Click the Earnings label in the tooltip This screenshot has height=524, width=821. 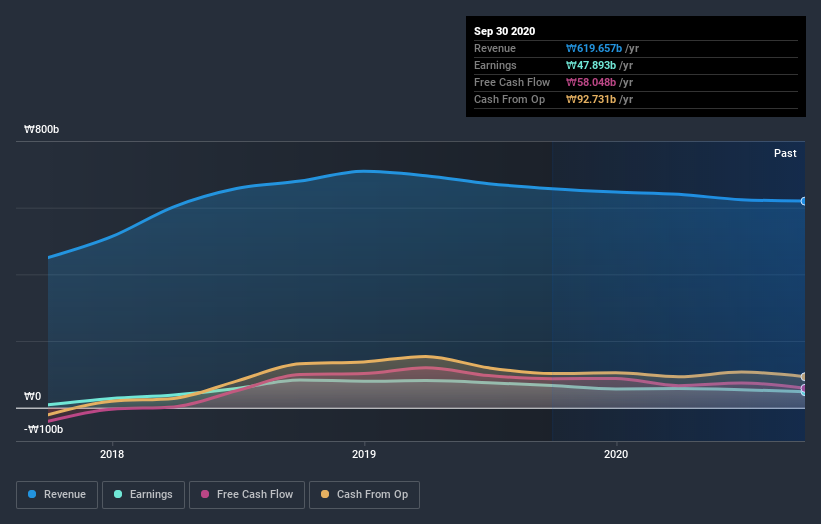click(x=495, y=65)
